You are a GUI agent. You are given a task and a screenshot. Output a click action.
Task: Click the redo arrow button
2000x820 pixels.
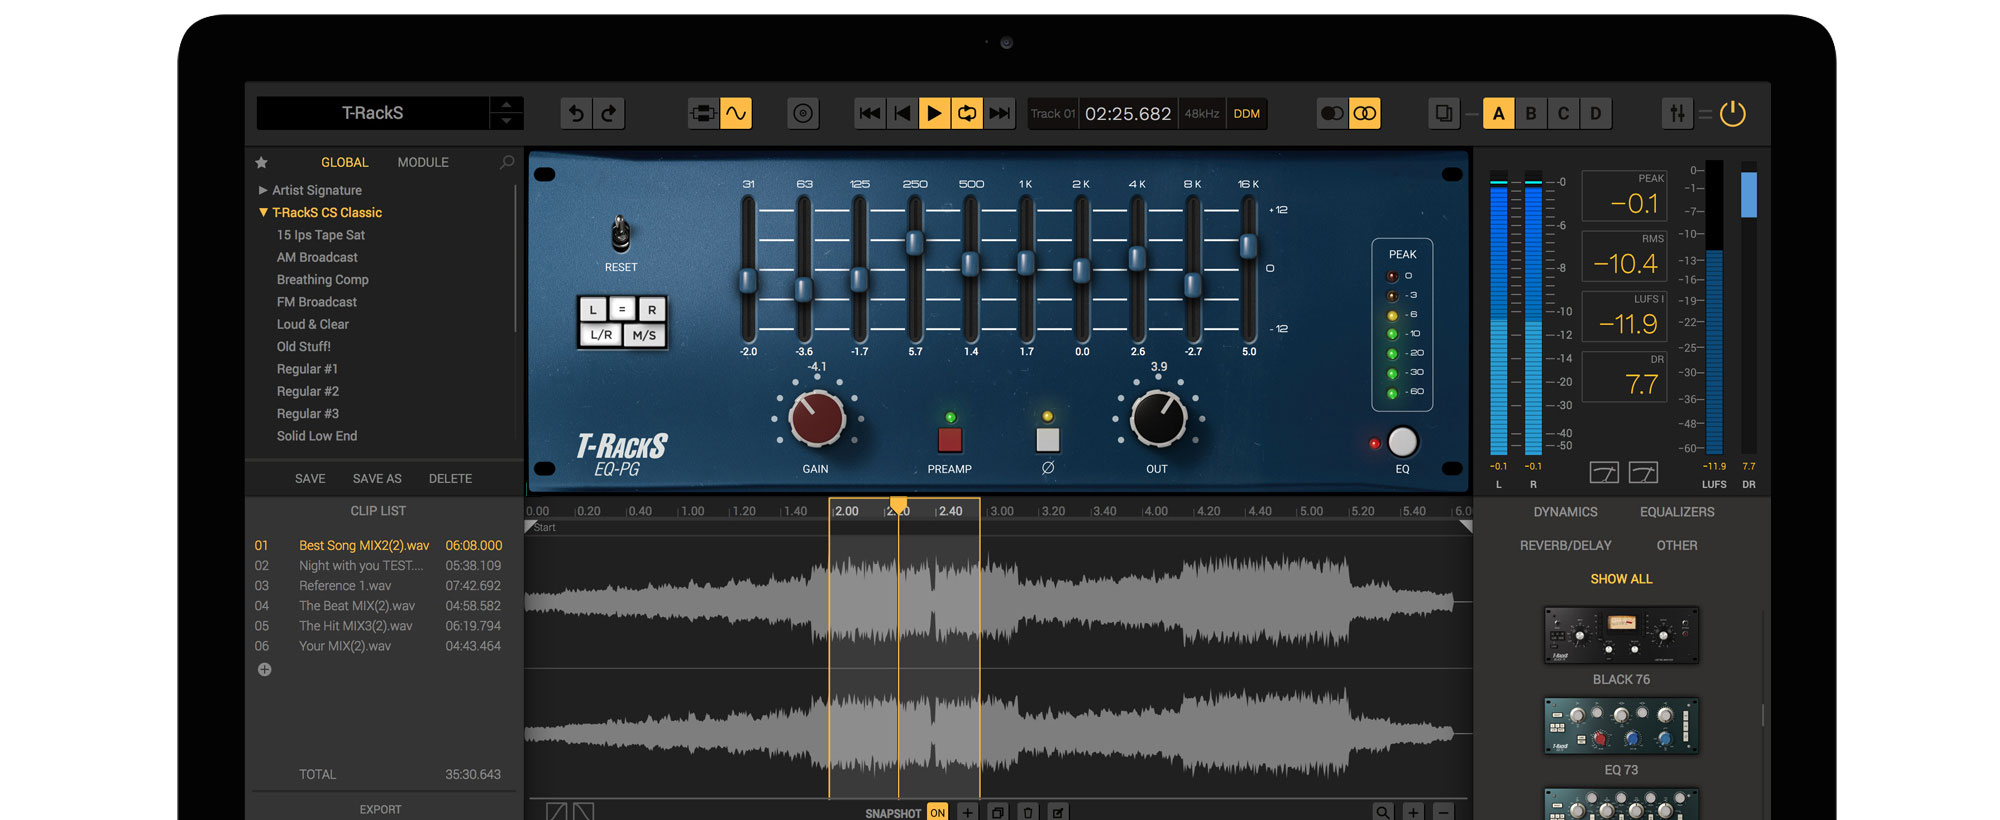tap(609, 114)
